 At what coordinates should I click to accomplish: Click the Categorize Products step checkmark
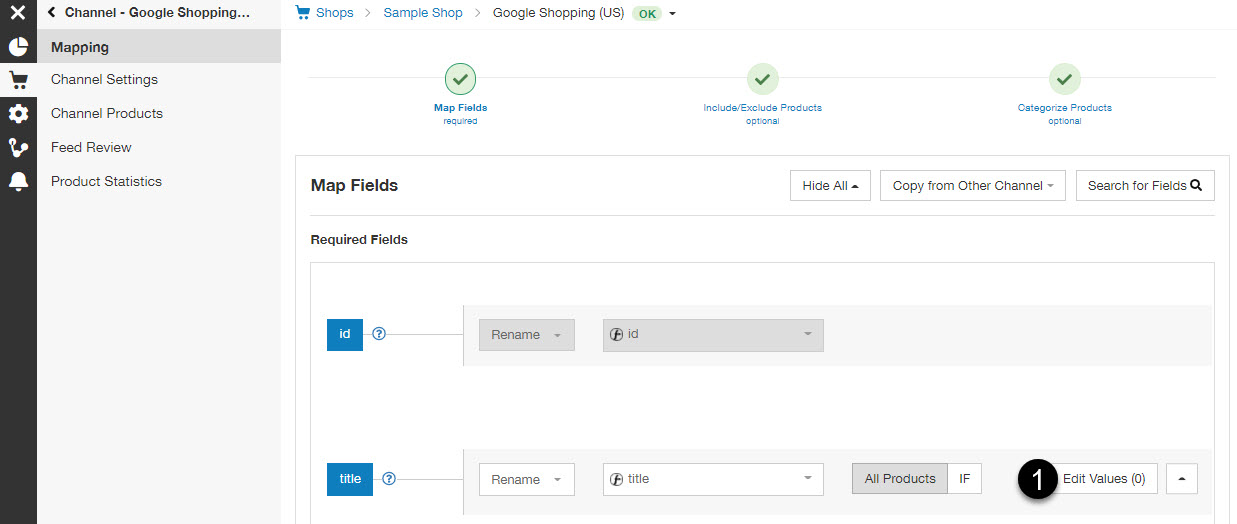[1064, 78]
